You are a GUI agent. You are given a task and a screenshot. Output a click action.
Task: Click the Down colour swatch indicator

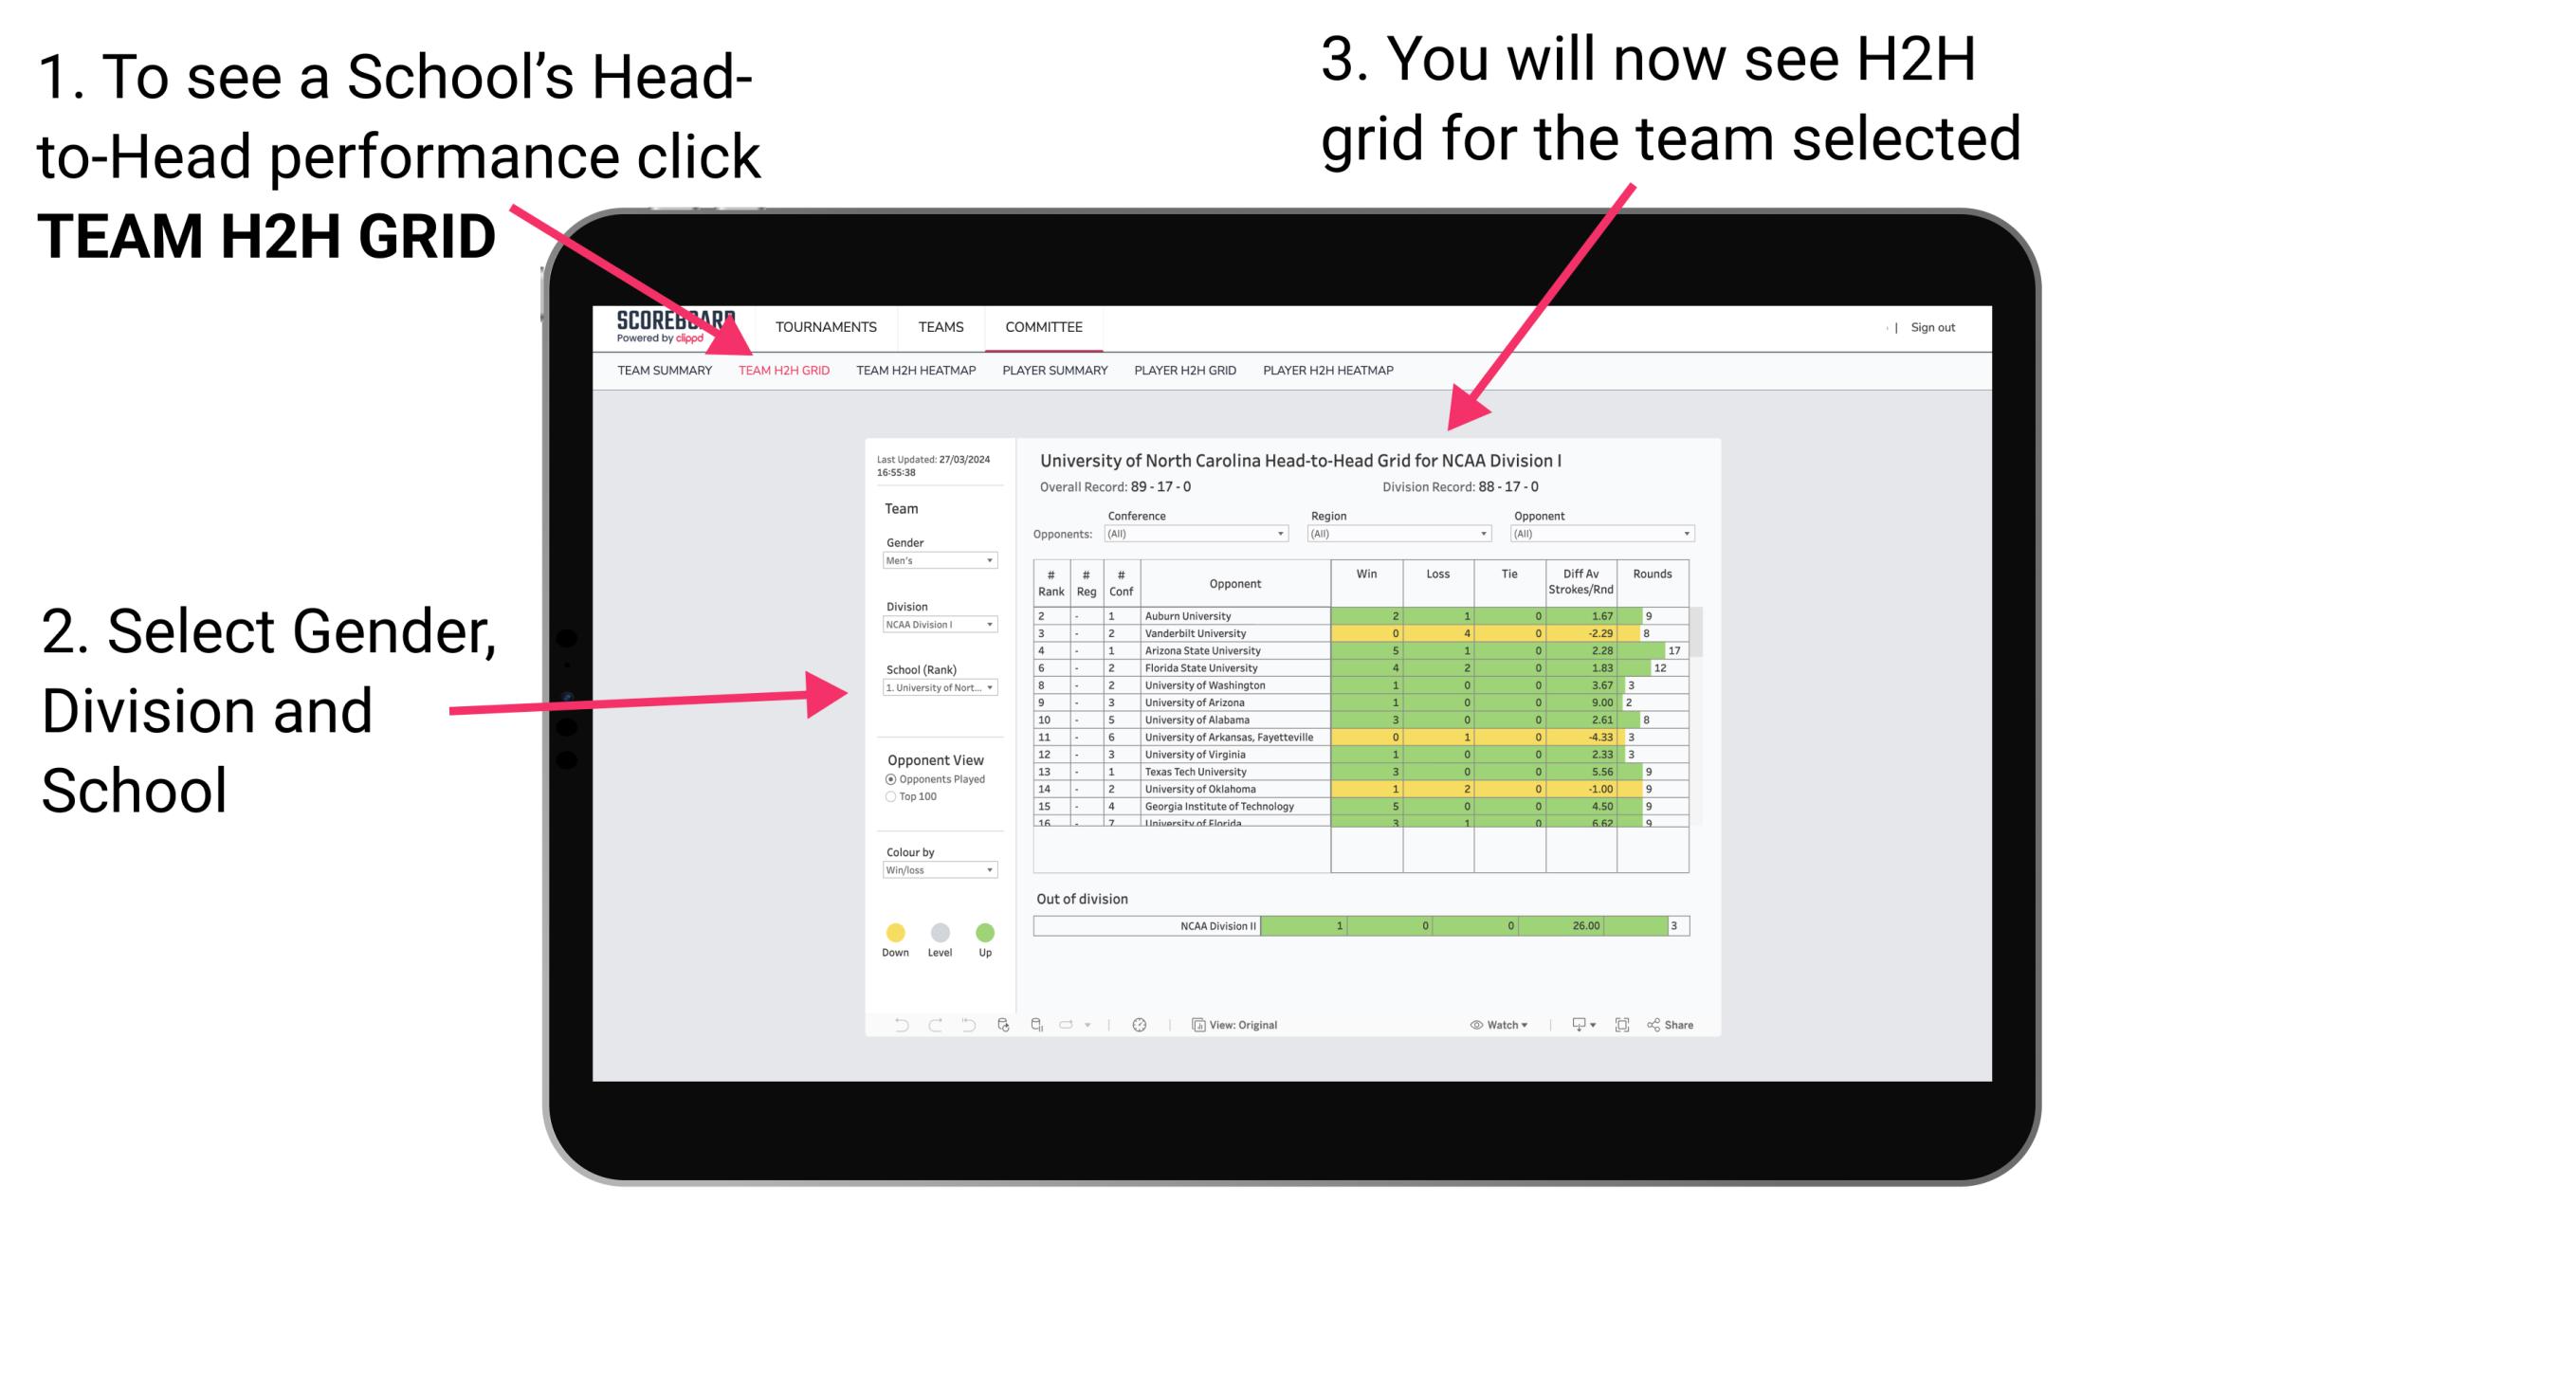896,930
